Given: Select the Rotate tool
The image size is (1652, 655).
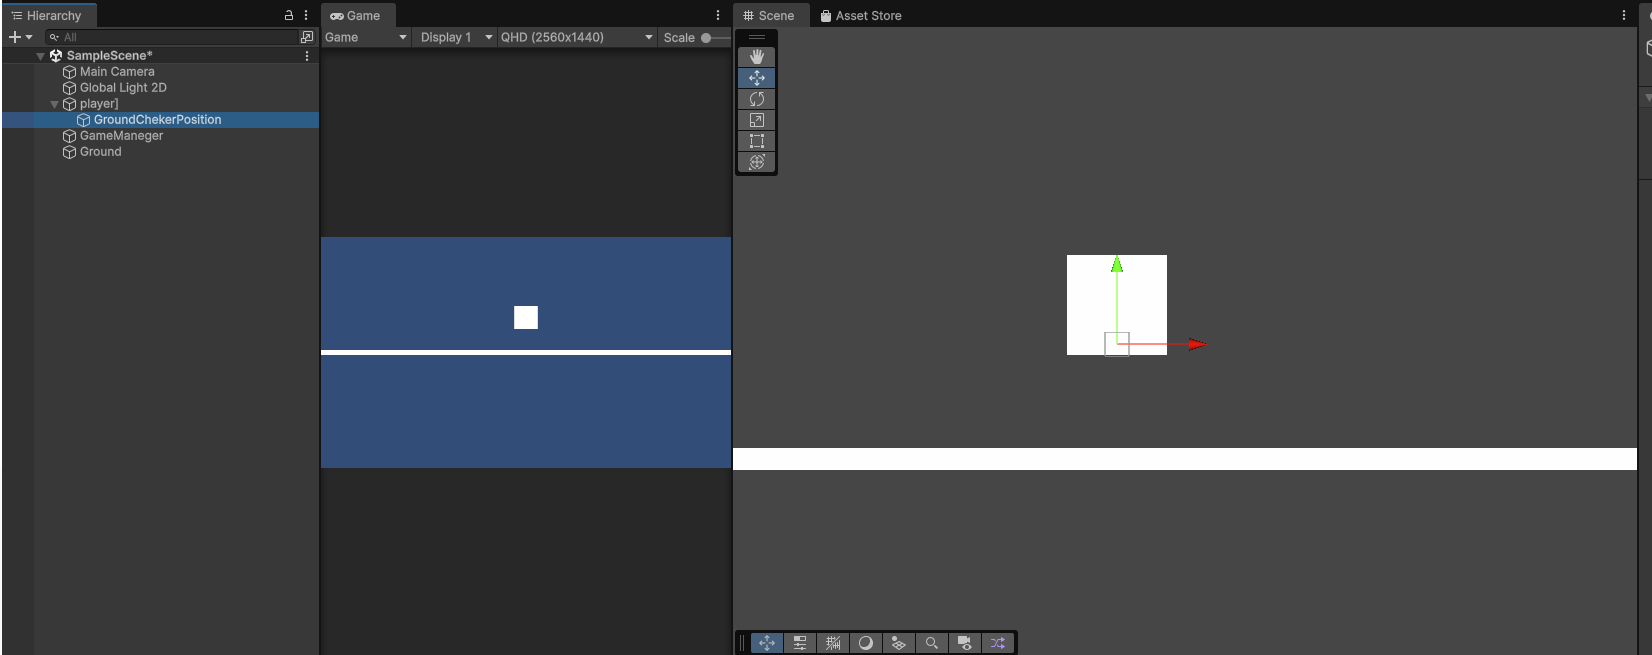Looking at the screenshot, I should pos(757,99).
